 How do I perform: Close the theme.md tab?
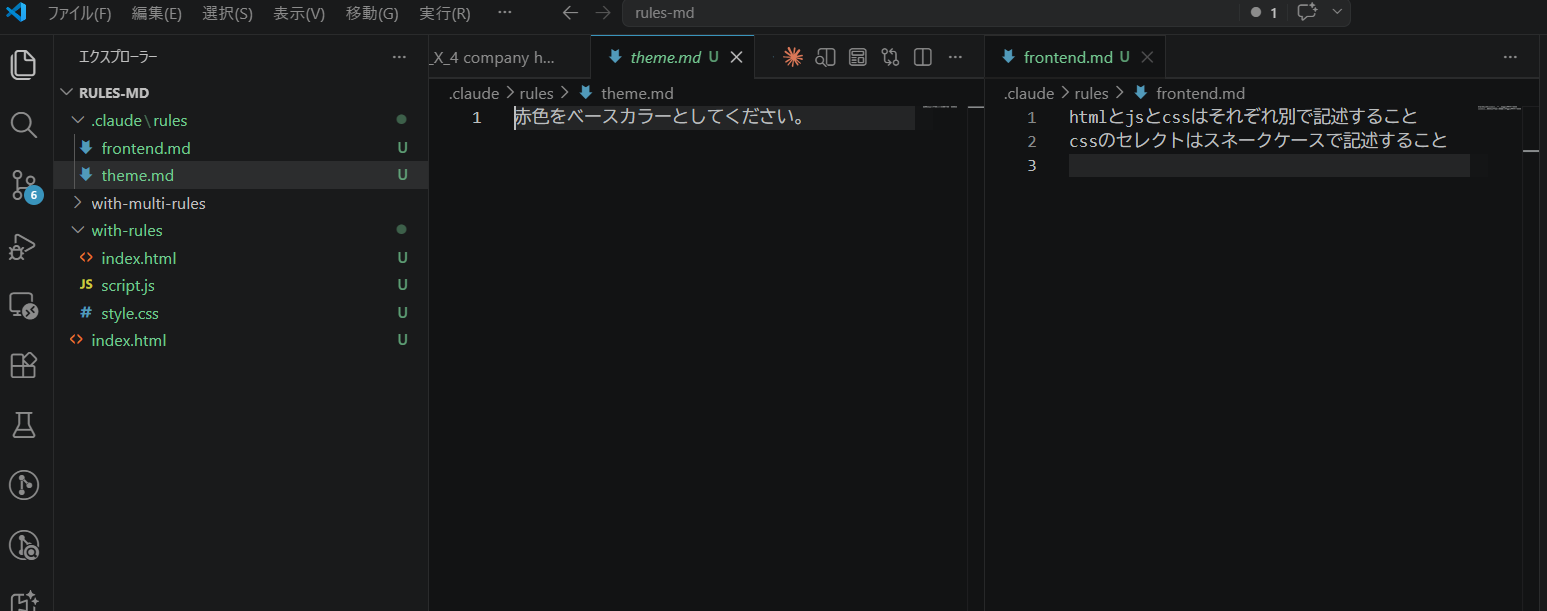pyautogui.click(x=737, y=57)
